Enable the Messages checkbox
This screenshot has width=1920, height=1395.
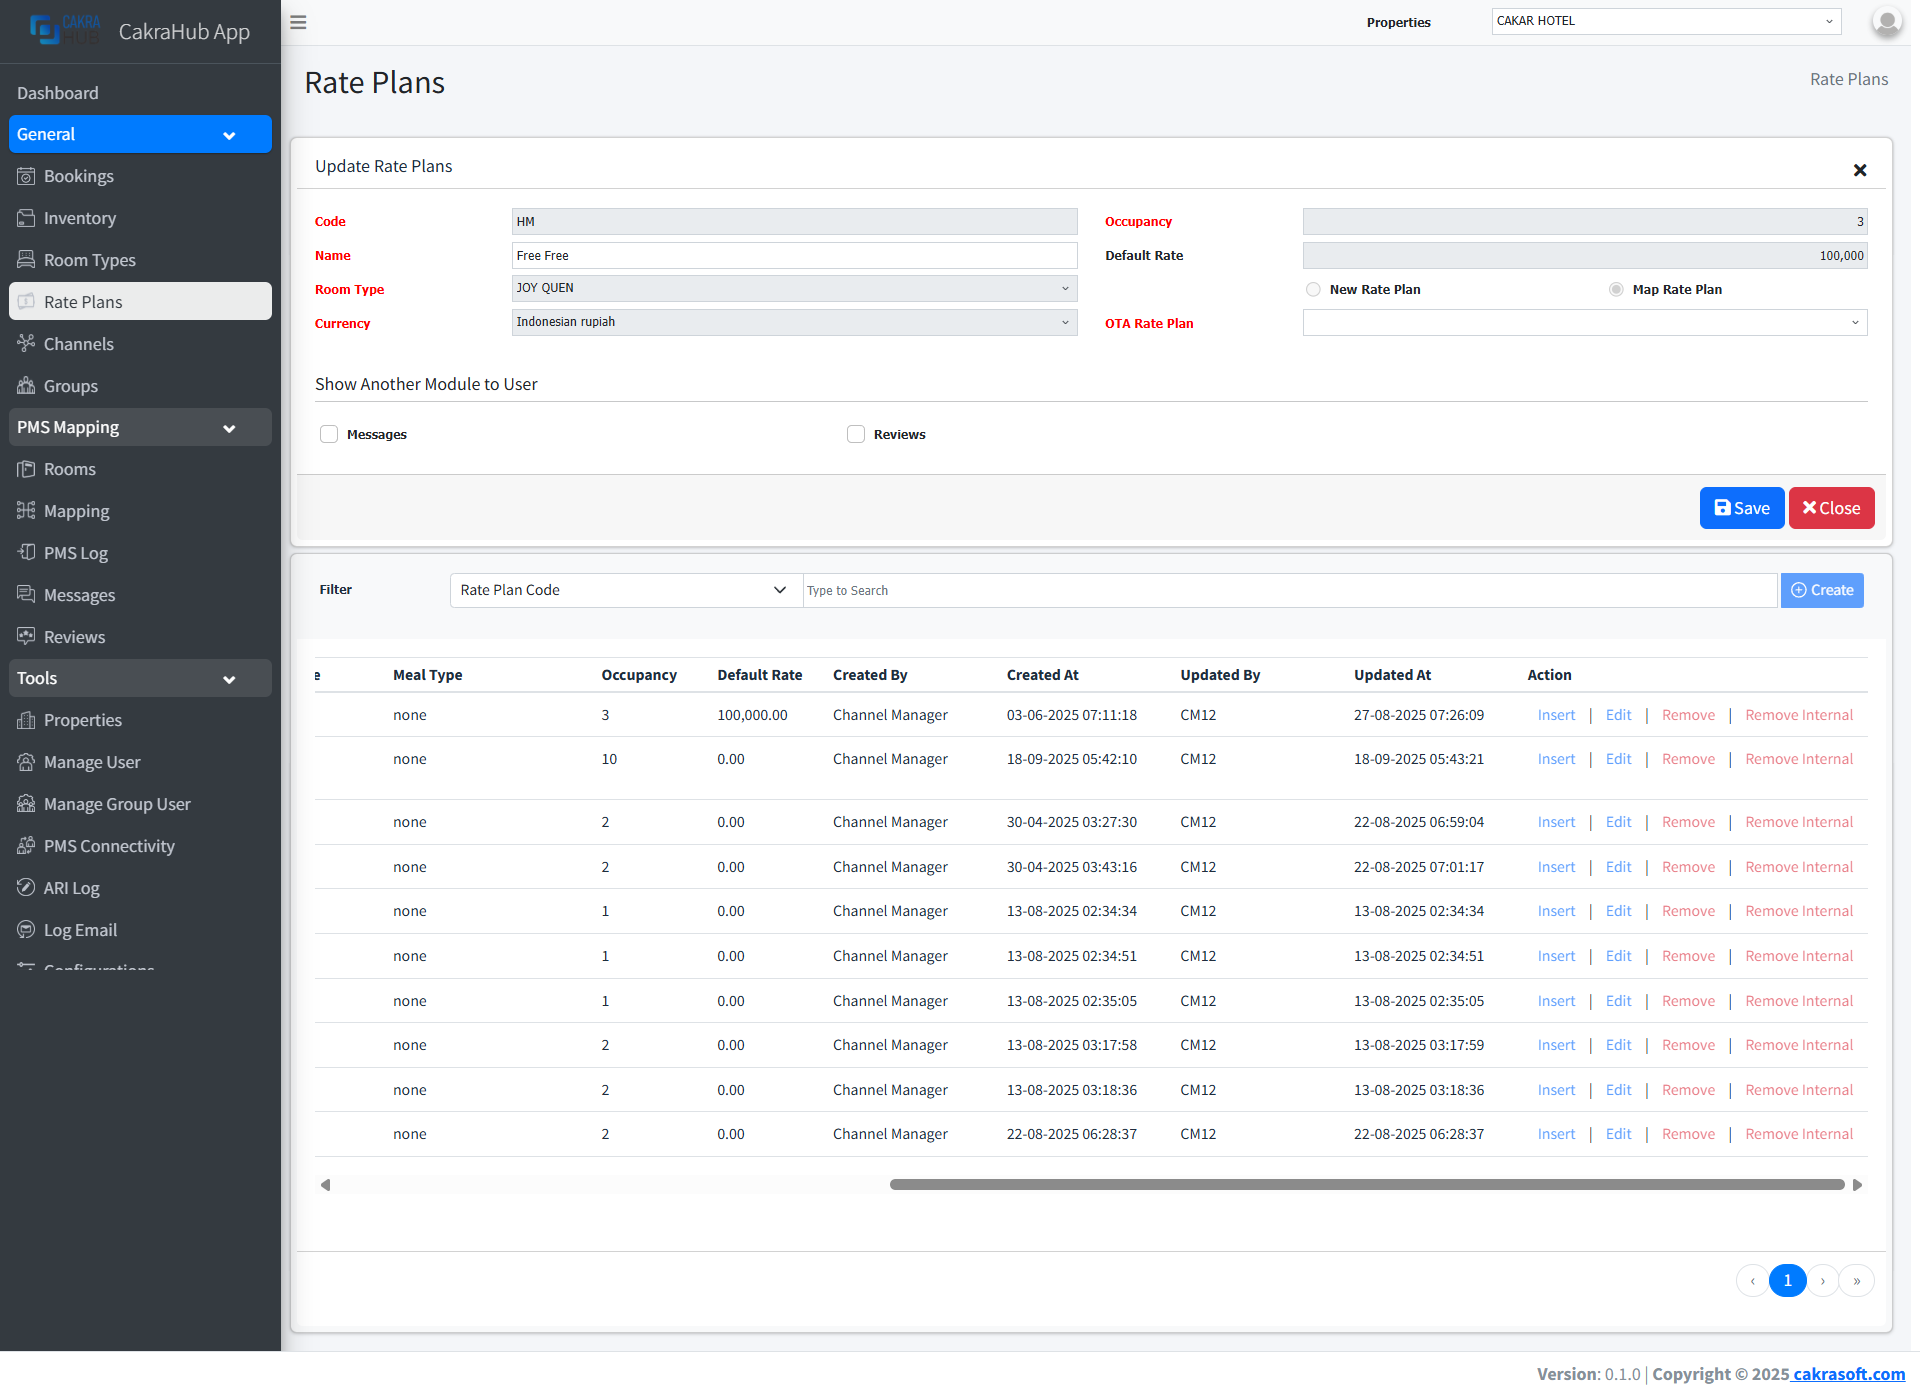[329, 434]
